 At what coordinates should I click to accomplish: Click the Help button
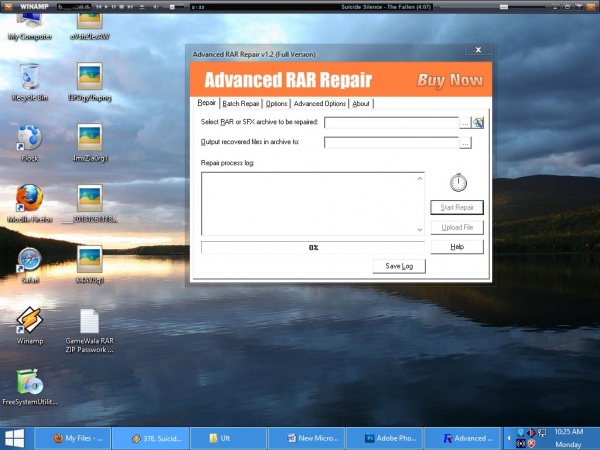click(457, 247)
